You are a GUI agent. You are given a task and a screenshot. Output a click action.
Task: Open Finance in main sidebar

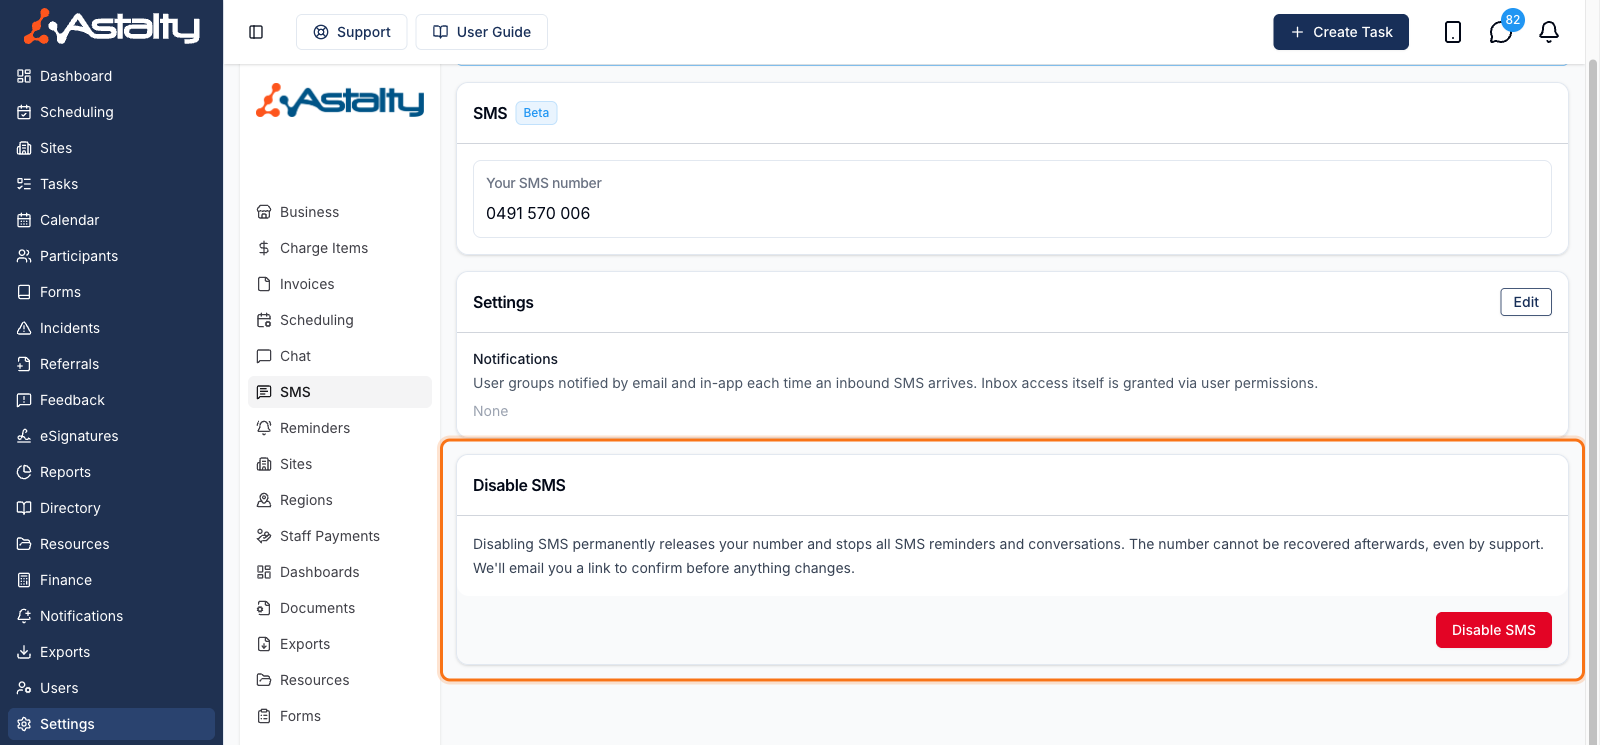pyautogui.click(x=111, y=580)
